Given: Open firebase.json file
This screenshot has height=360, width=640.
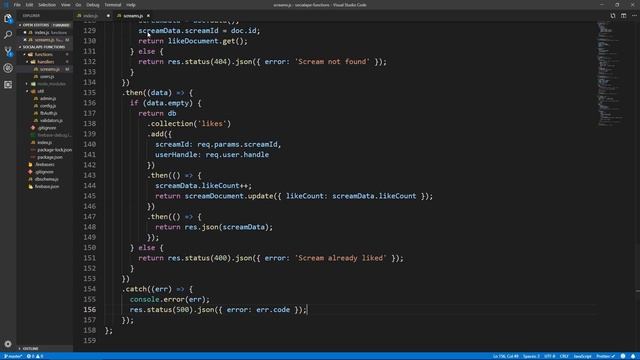Looking at the screenshot, I should coord(47,187).
